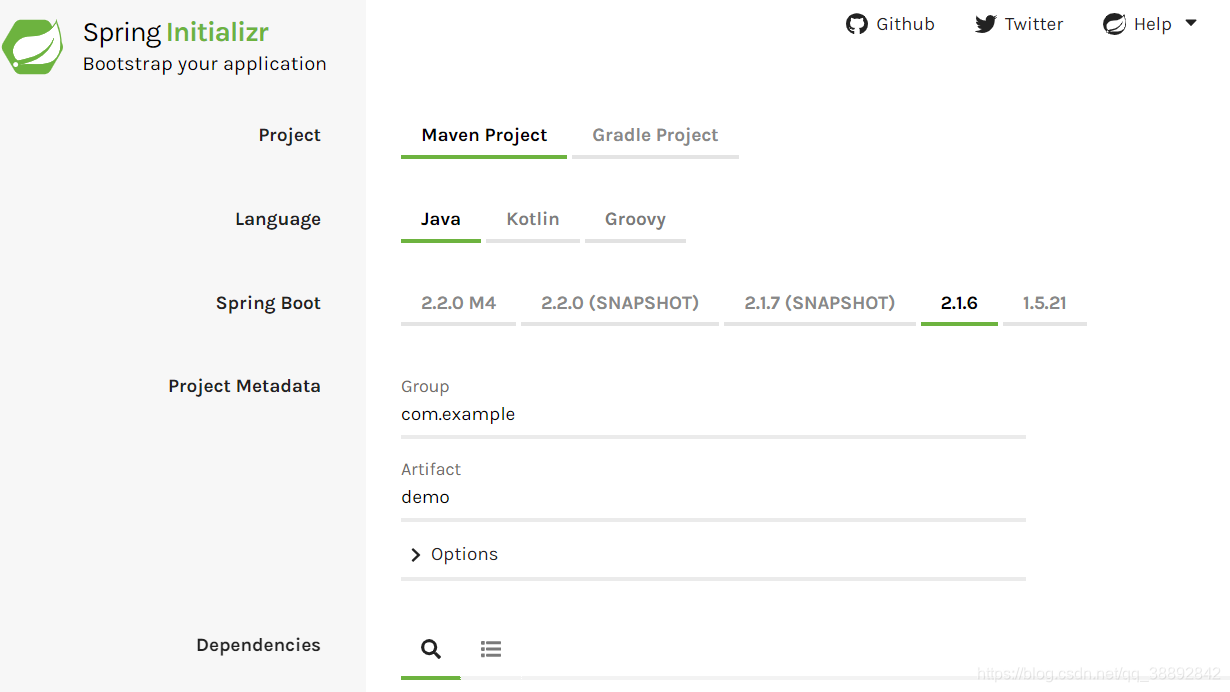Click the Language section label
Screen dimensions: 1230x692
click(x=278, y=219)
